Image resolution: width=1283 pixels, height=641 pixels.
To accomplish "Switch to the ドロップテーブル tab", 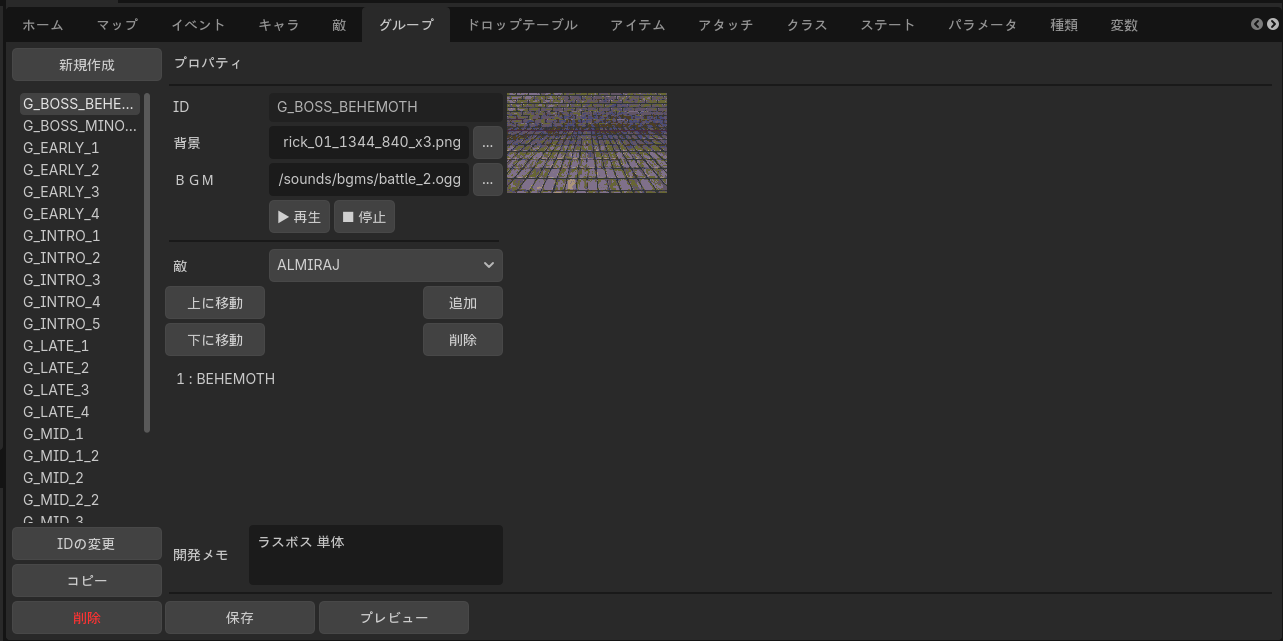I will pos(522,25).
